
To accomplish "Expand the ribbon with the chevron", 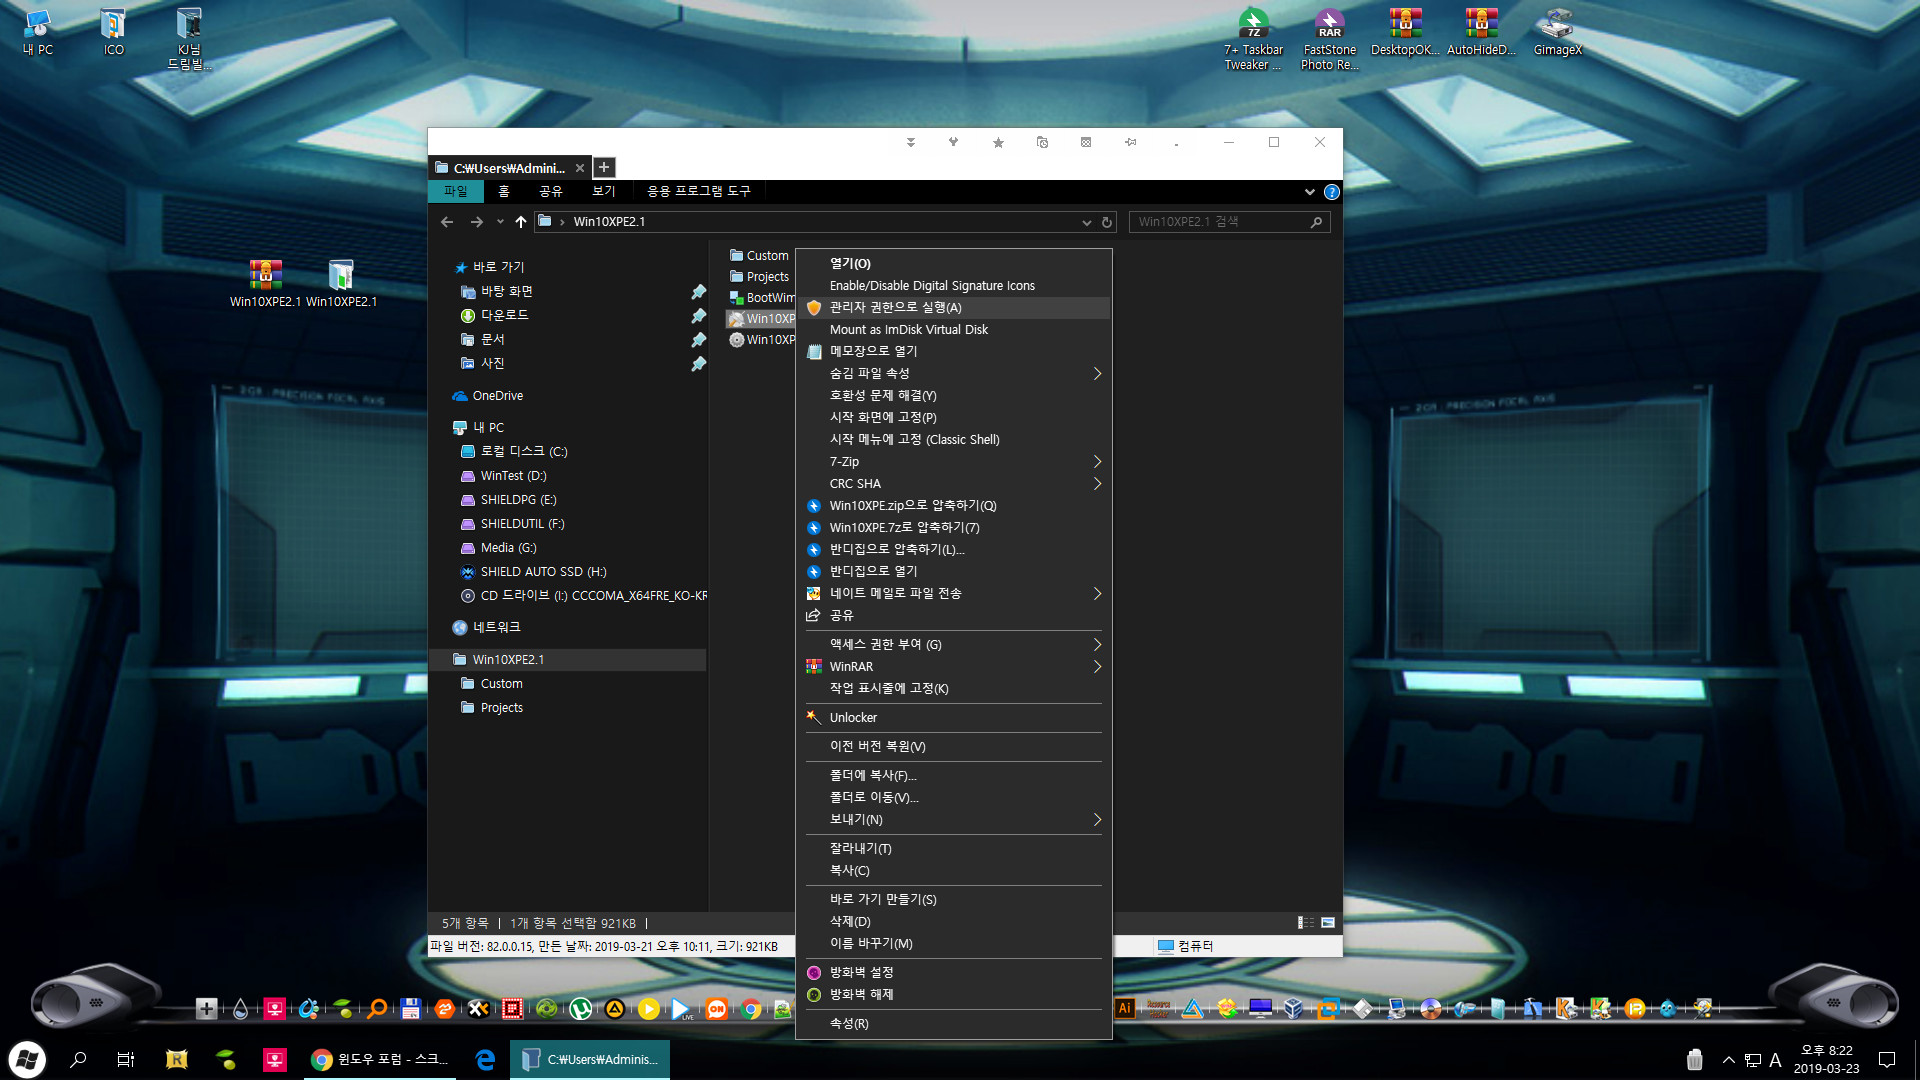I will 1309,192.
